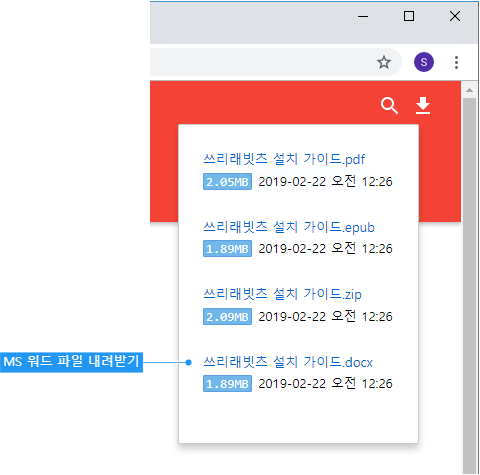Open Chrome's three-dot menu
The height and width of the screenshot is (475, 480).
pyautogui.click(x=456, y=62)
